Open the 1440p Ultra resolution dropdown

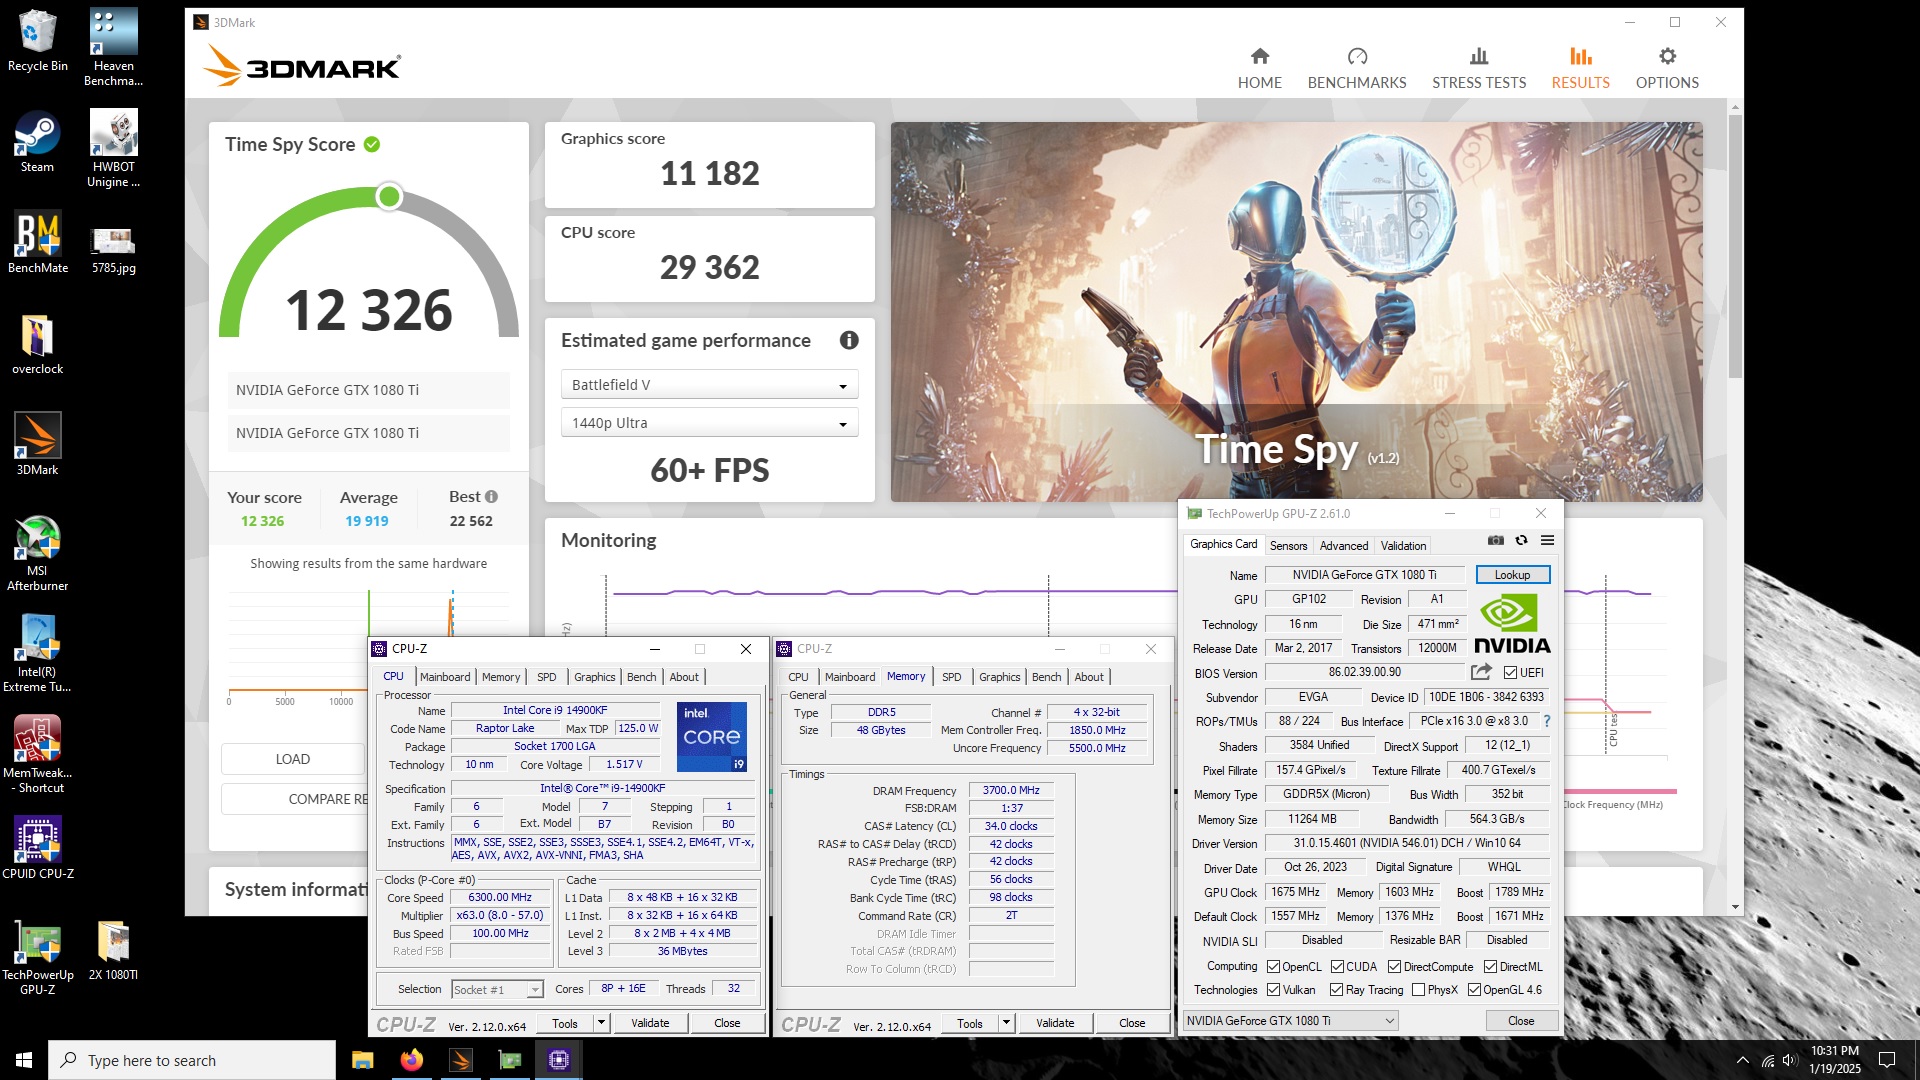tap(709, 423)
